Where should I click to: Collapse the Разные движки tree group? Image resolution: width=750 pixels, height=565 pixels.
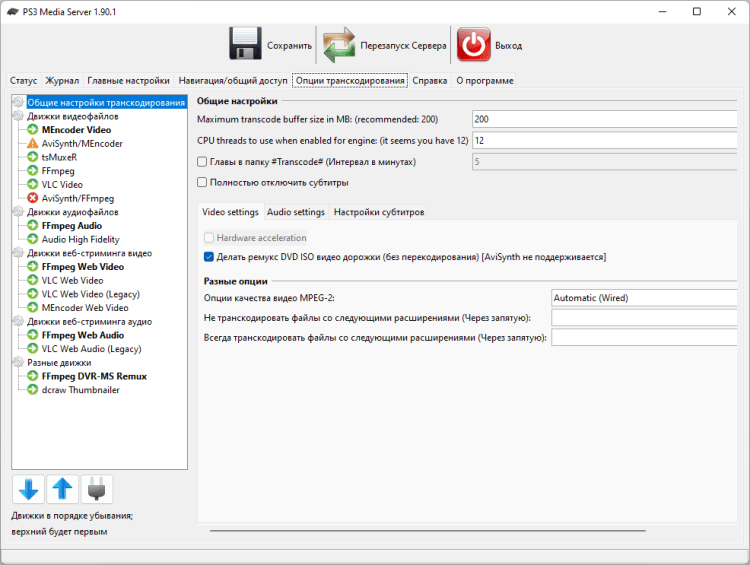(19, 363)
